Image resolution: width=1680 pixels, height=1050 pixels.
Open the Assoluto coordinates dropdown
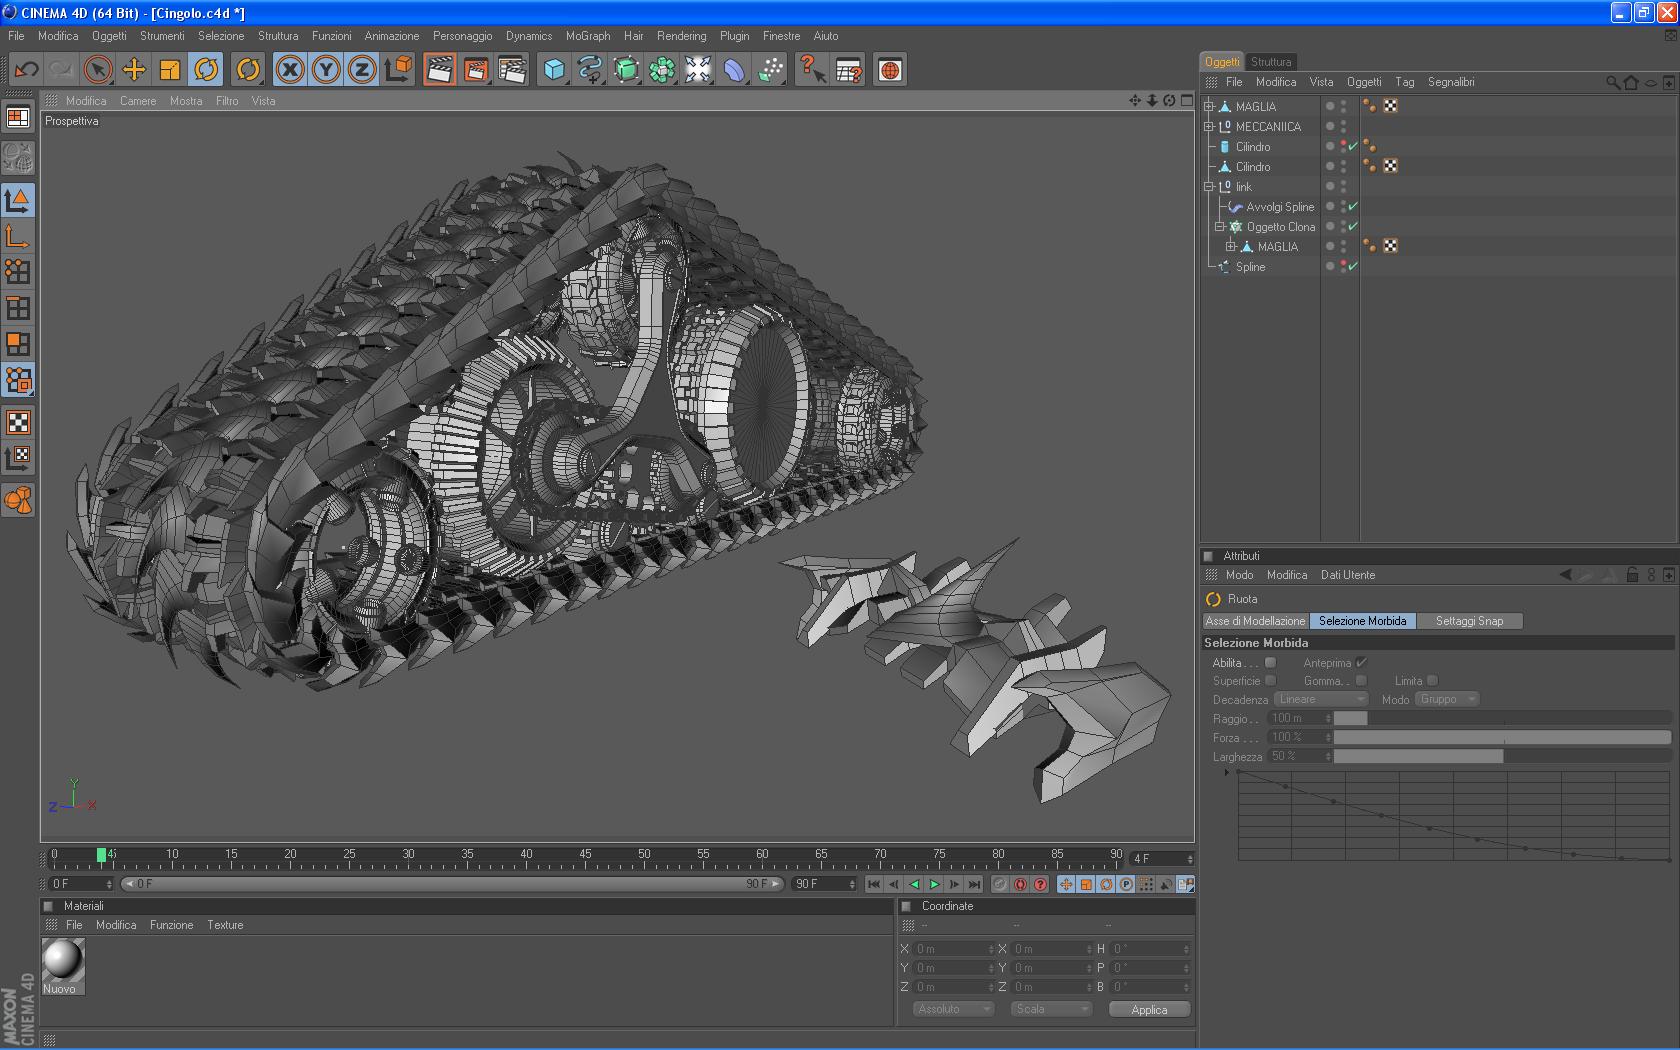click(x=953, y=1009)
